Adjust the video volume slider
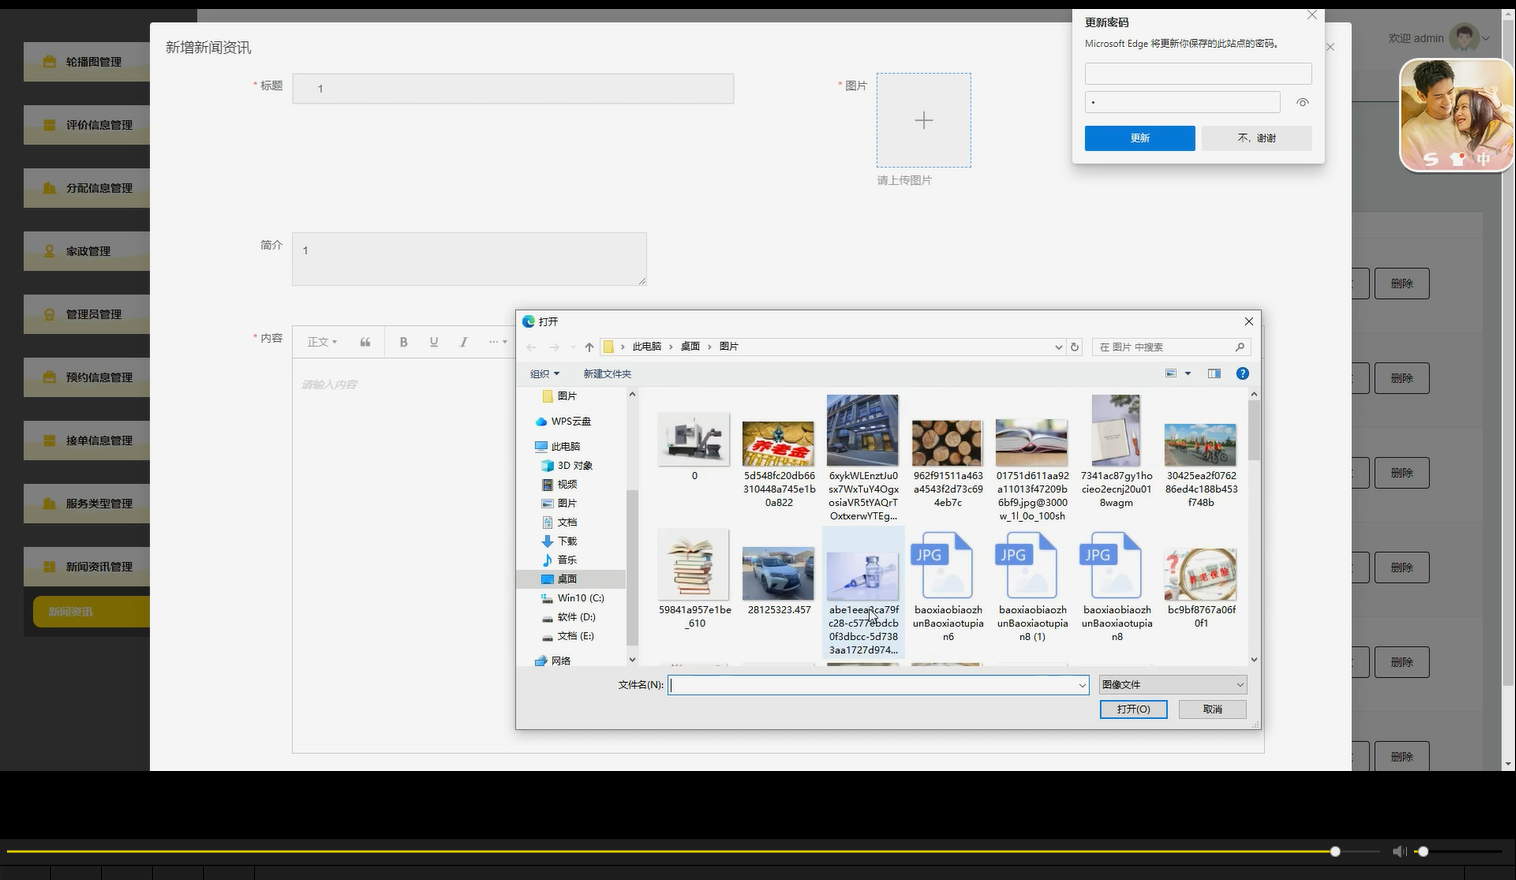This screenshot has height=880, width=1516. tap(1458, 851)
